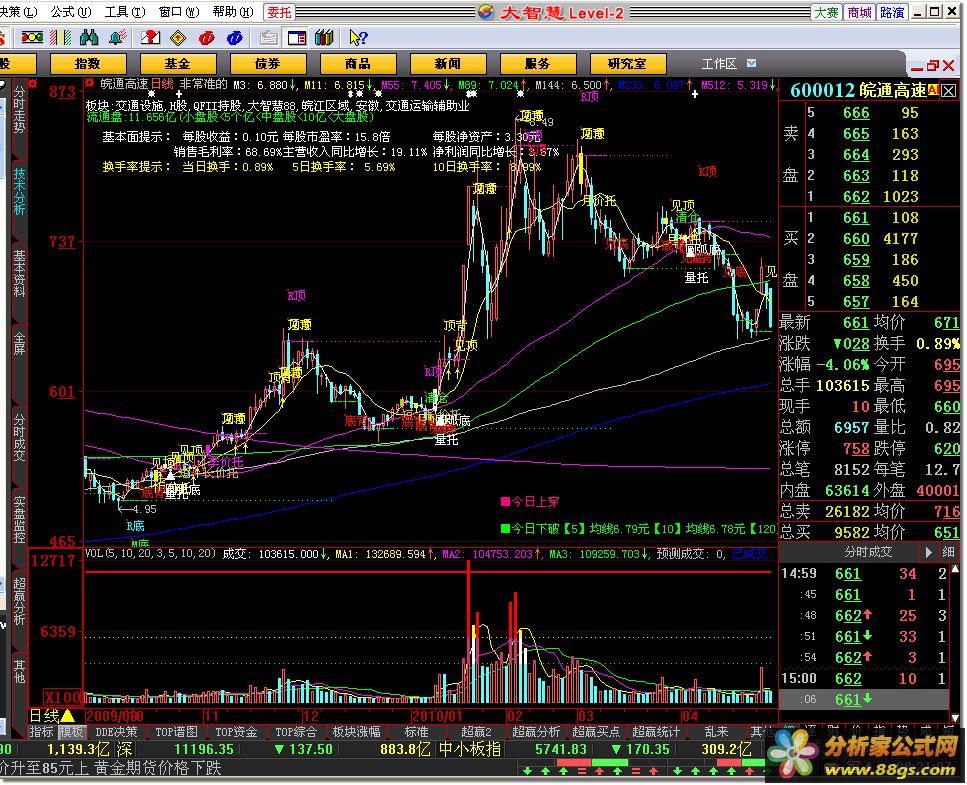
Task: Select the 标准 bottom tab
Action: [416, 732]
